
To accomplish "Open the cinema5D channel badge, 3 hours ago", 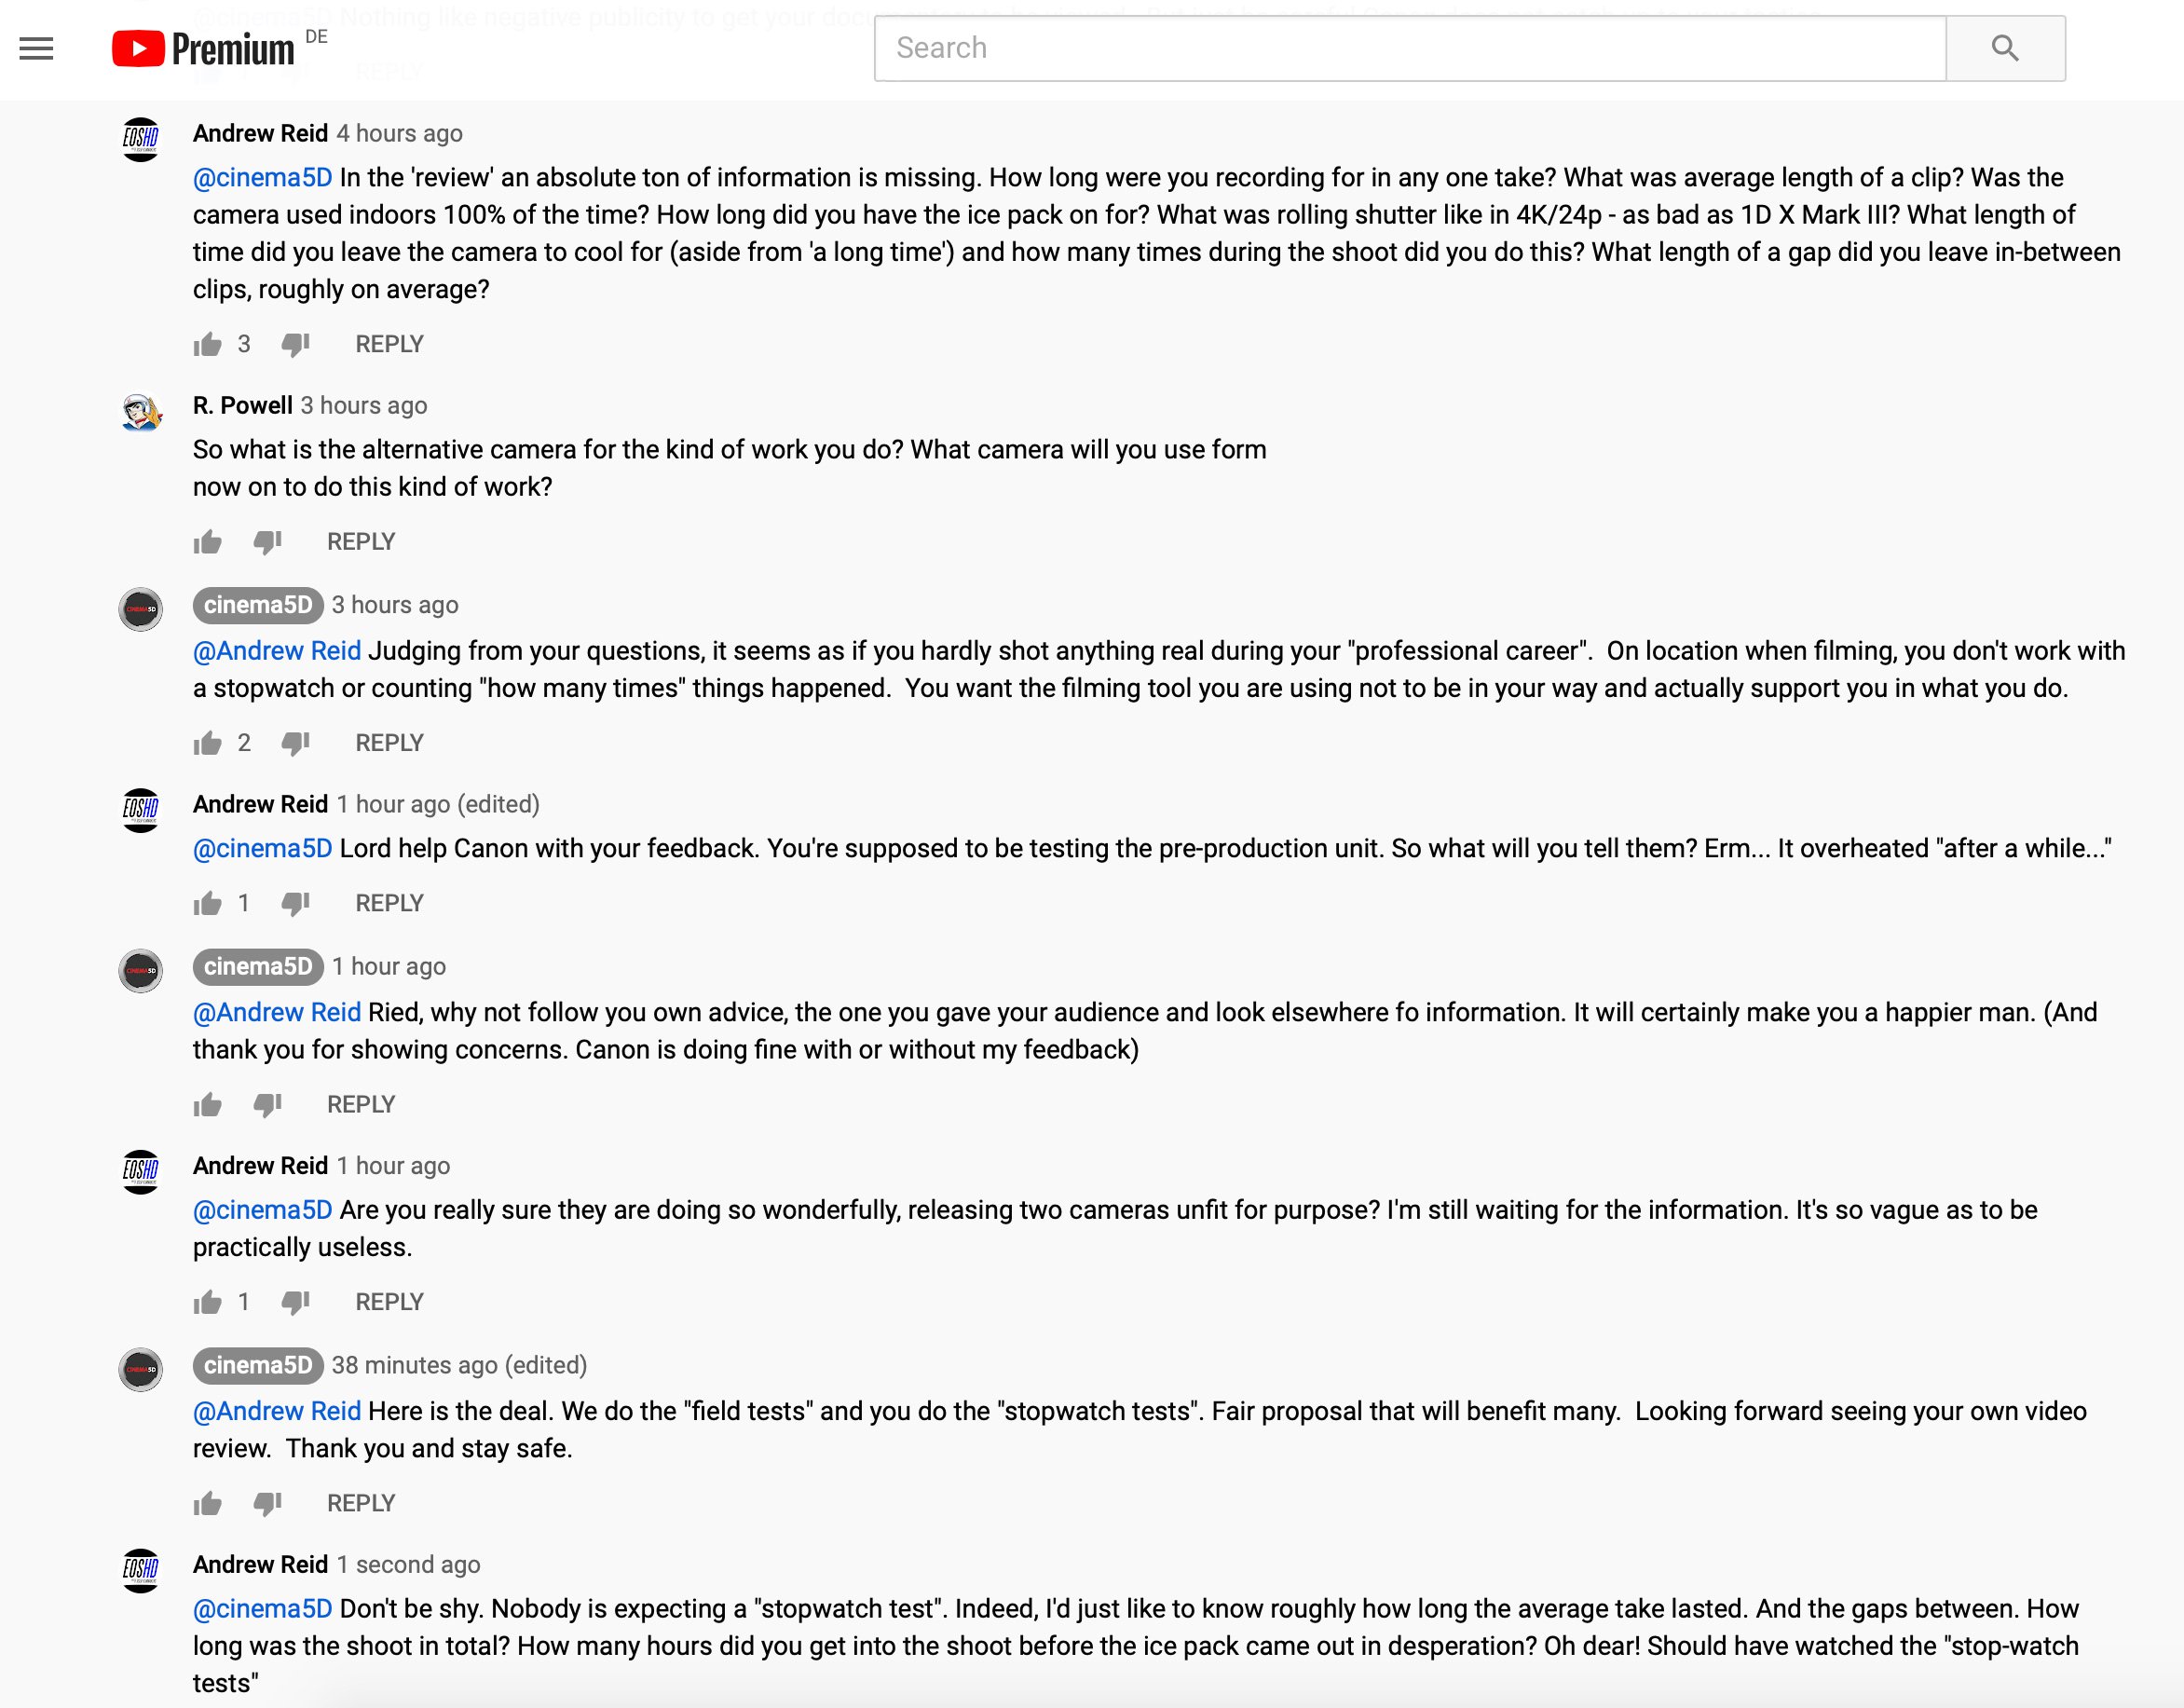I will pyautogui.click(x=258, y=605).
